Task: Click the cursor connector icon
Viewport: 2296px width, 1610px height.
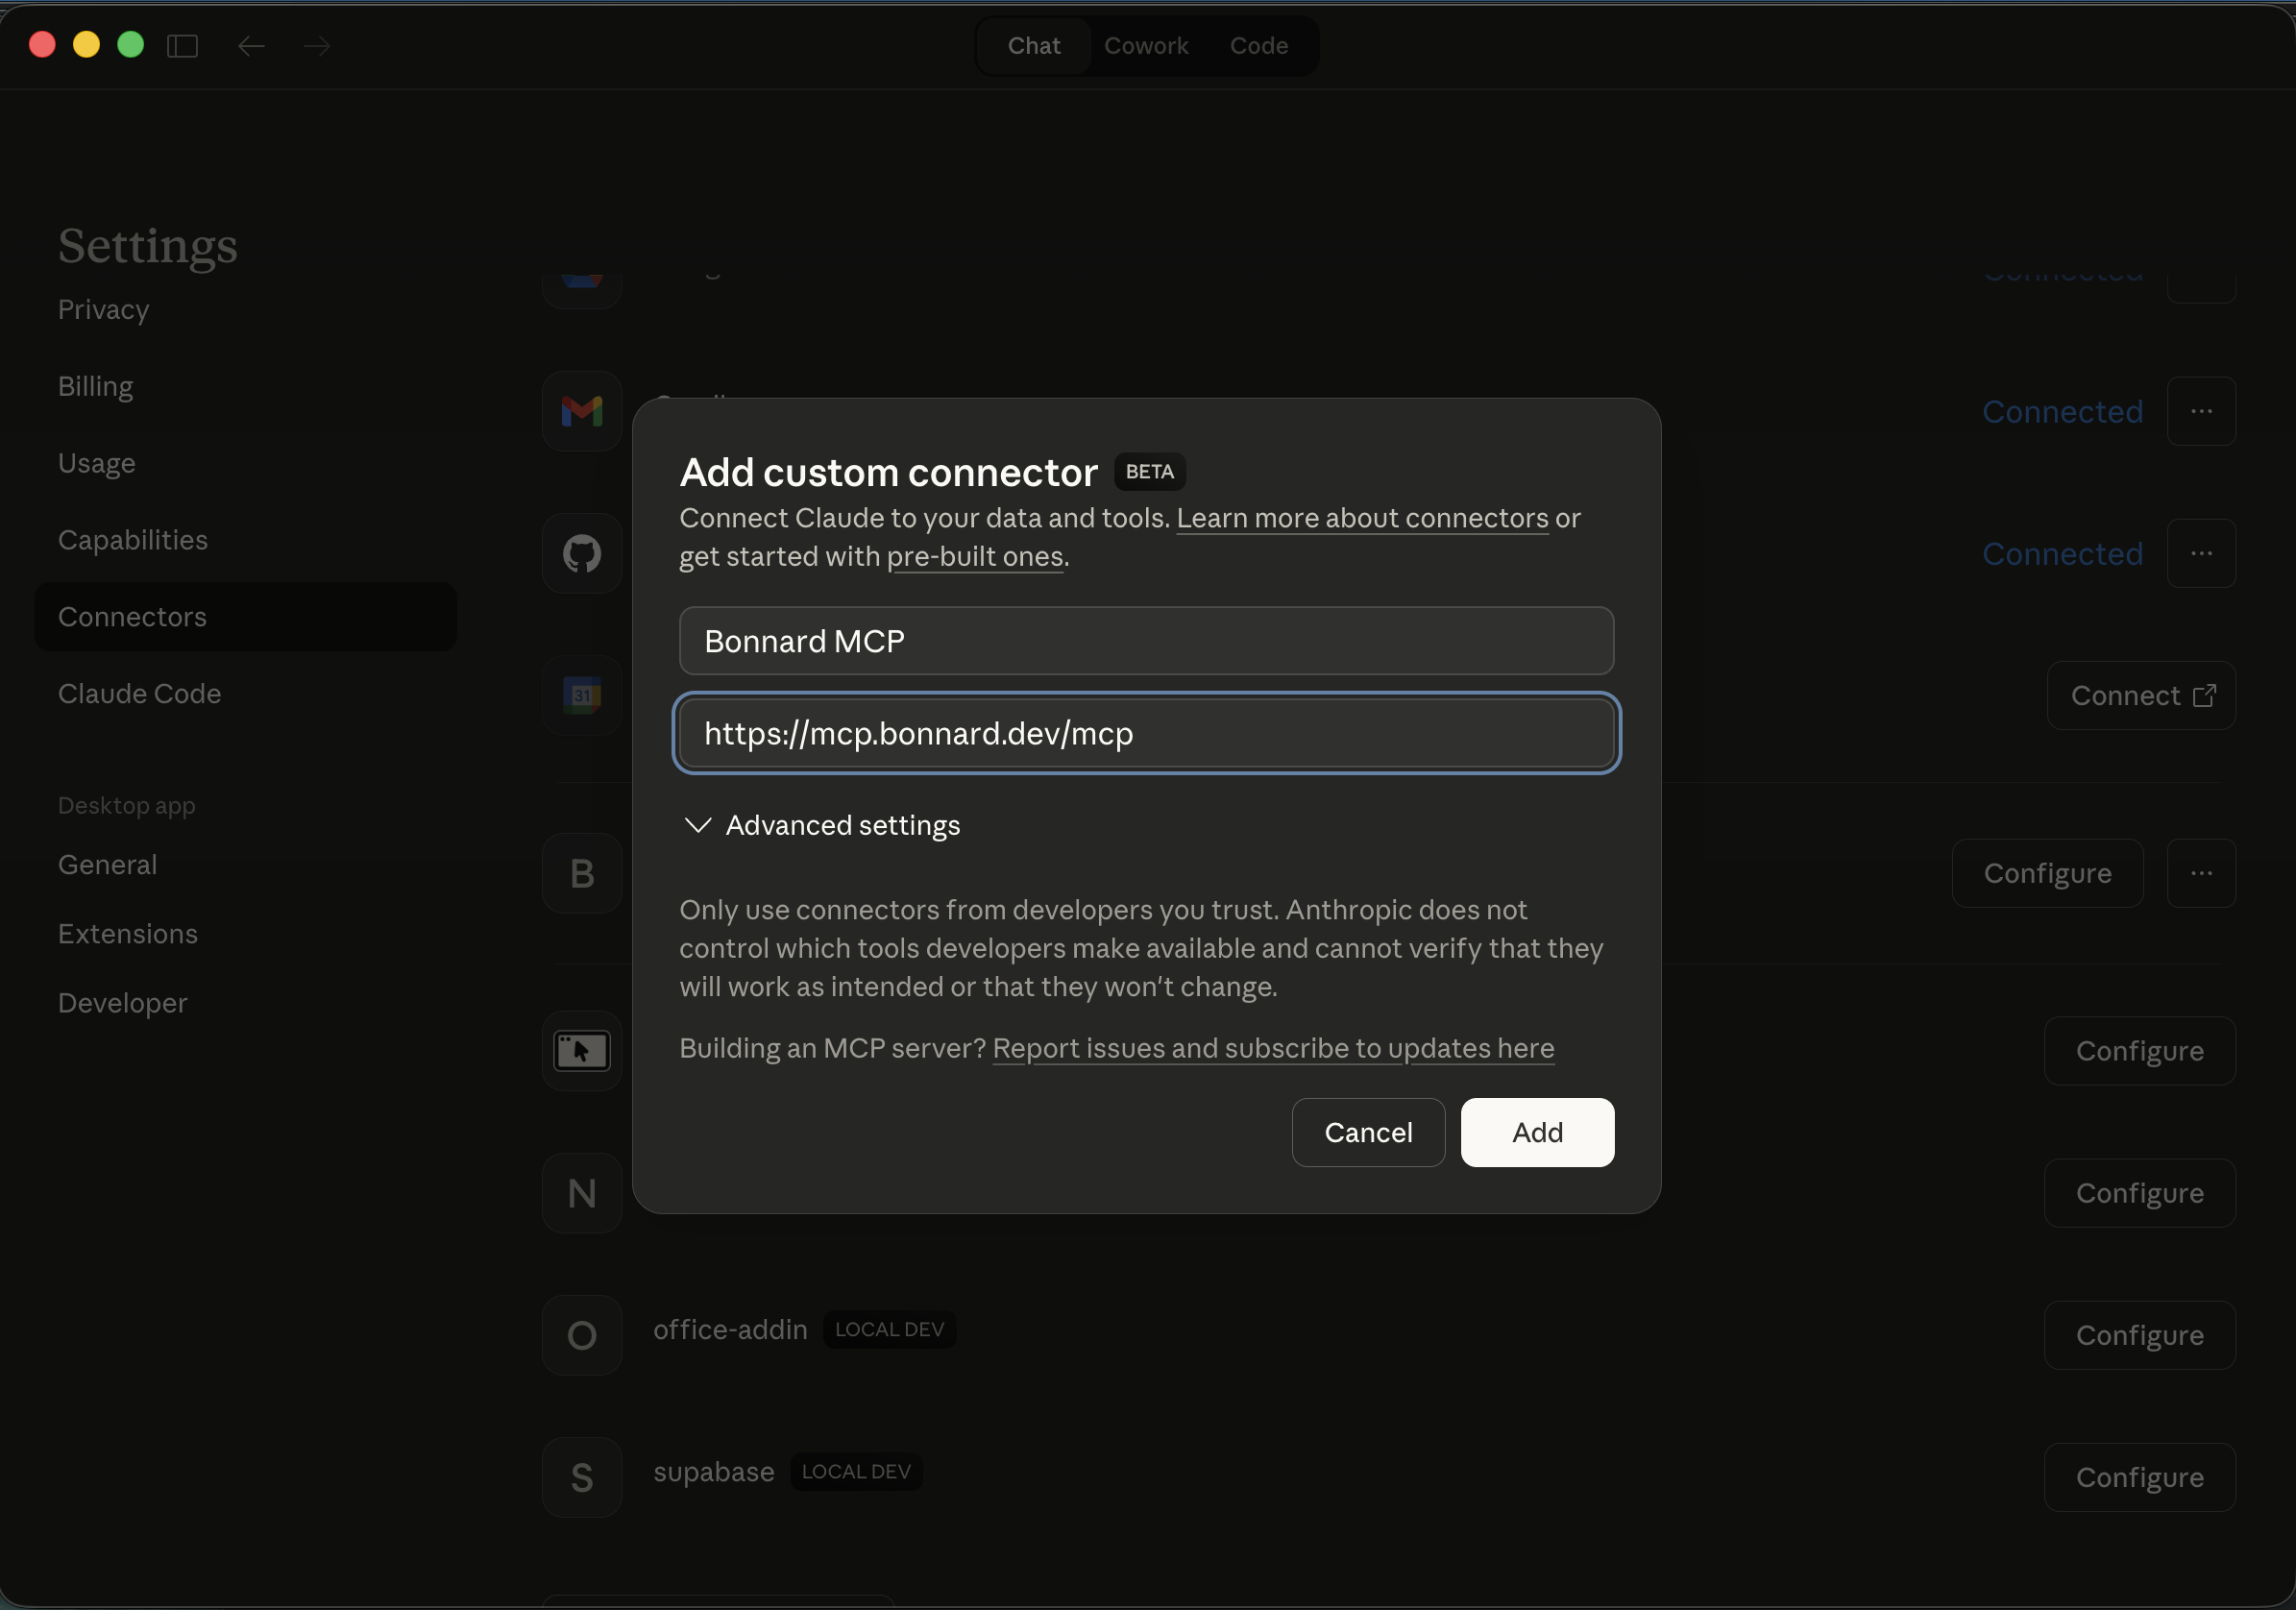Action: tap(581, 1050)
